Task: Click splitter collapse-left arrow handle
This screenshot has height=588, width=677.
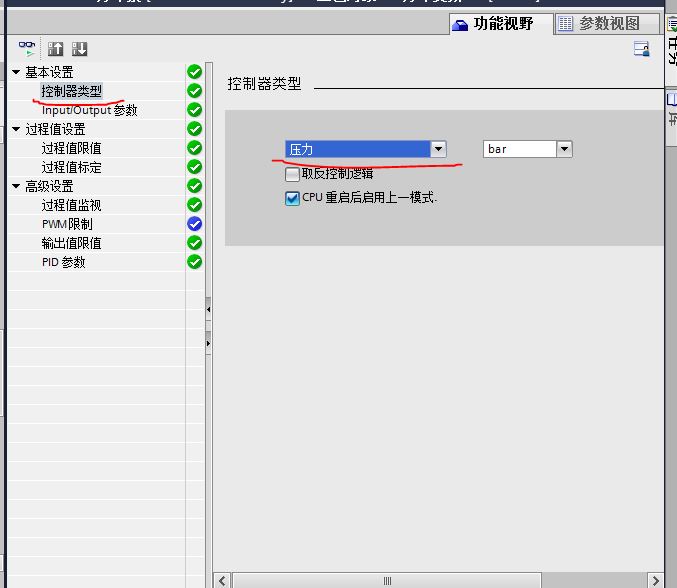Action: pos(209,309)
